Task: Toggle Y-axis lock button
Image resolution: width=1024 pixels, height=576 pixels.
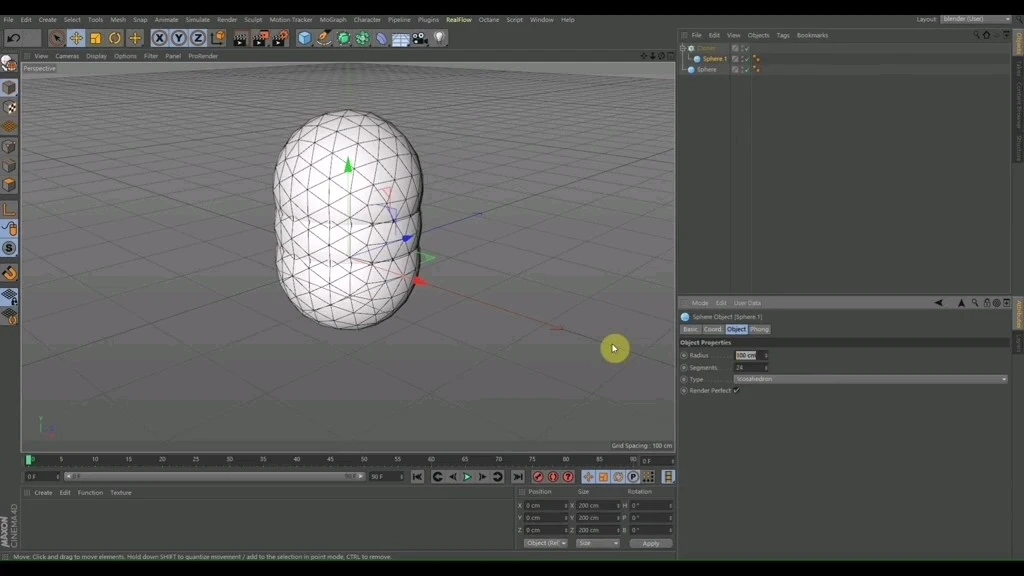Action: click(x=178, y=38)
